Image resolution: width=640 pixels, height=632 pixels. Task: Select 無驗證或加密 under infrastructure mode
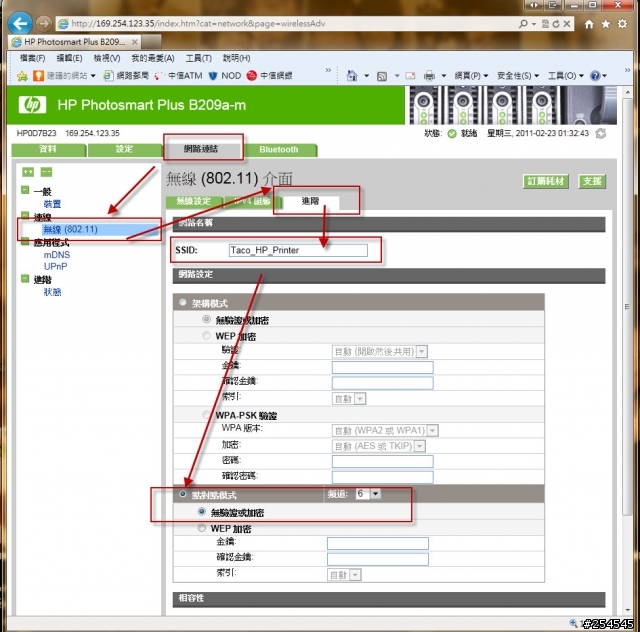pyautogui.click(x=206, y=319)
